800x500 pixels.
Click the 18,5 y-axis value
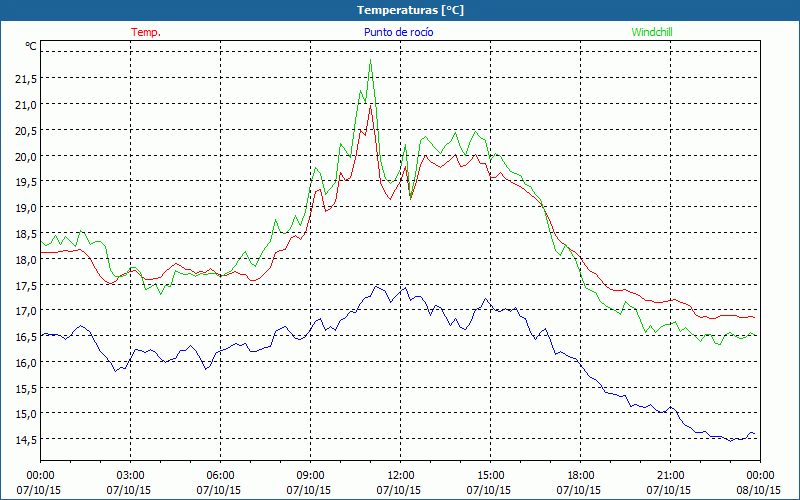point(26,234)
